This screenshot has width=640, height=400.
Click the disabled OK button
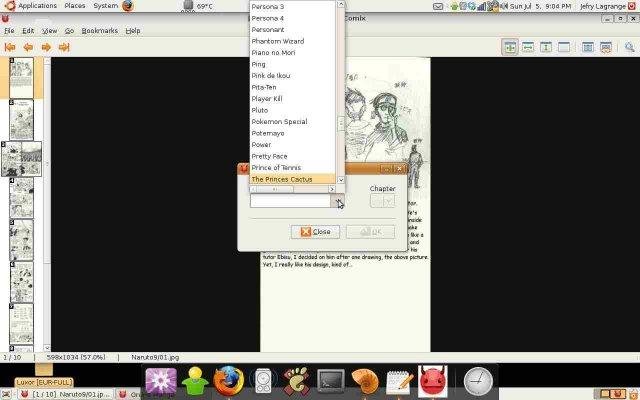[x=371, y=232]
